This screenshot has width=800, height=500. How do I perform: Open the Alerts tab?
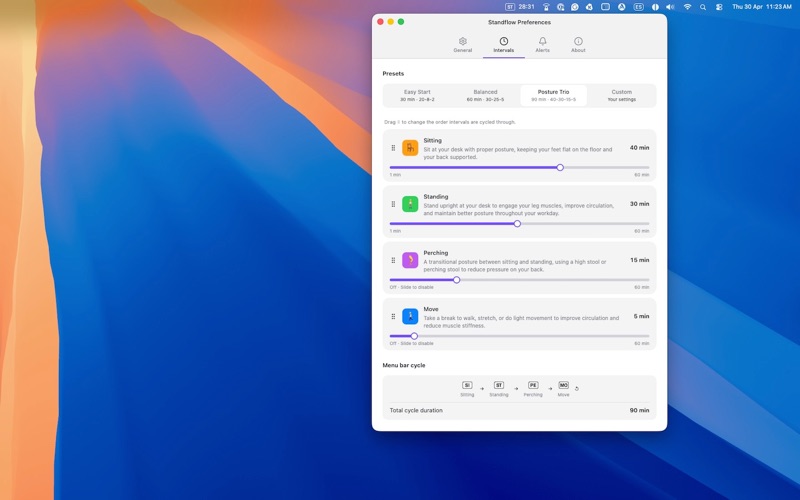(542, 45)
